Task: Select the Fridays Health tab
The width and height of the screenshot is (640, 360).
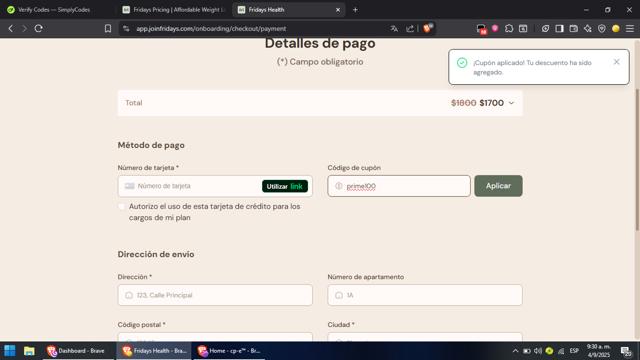Action: coord(288,9)
